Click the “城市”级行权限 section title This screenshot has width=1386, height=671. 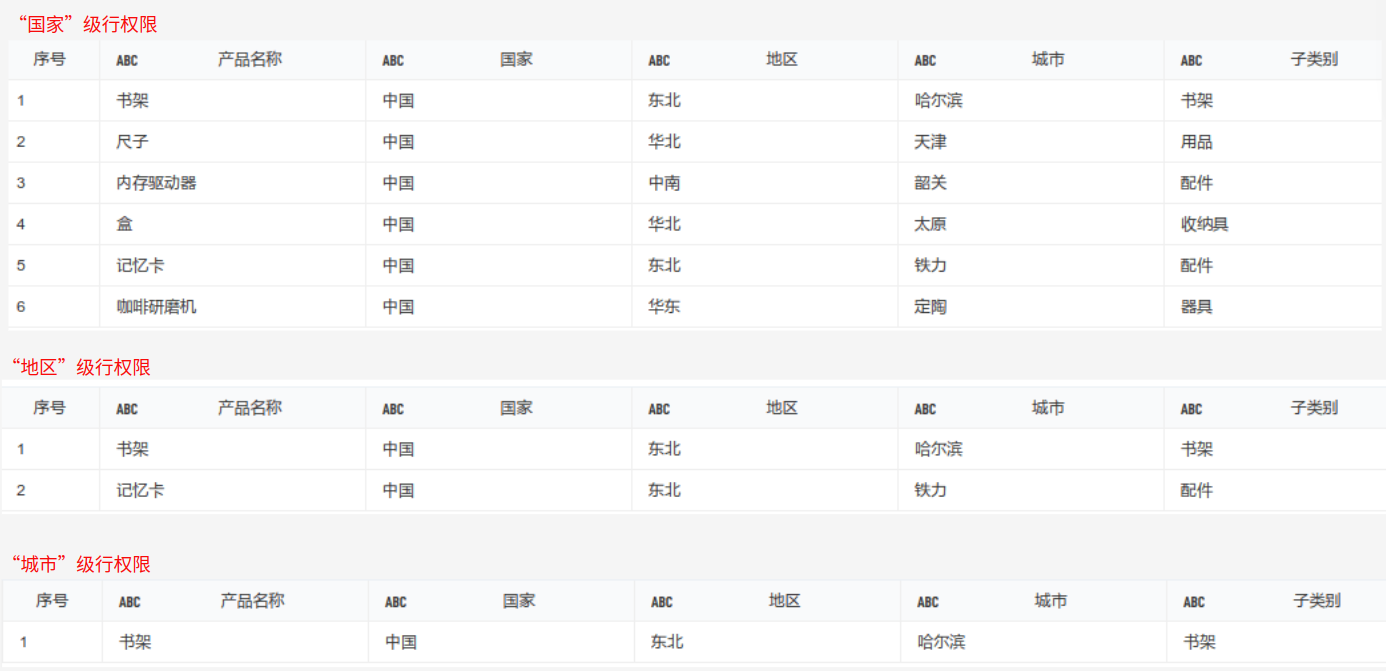point(80,565)
